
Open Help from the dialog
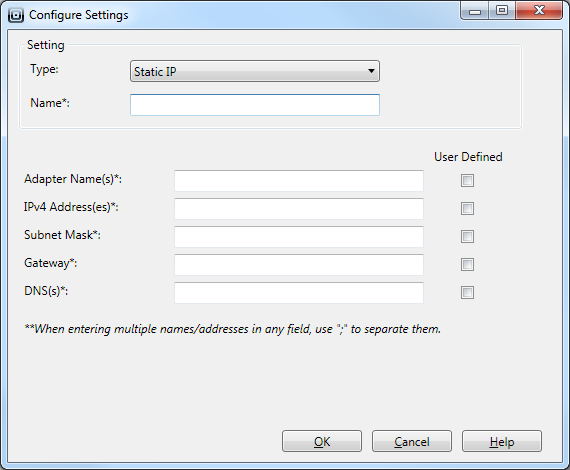pos(502,441)
